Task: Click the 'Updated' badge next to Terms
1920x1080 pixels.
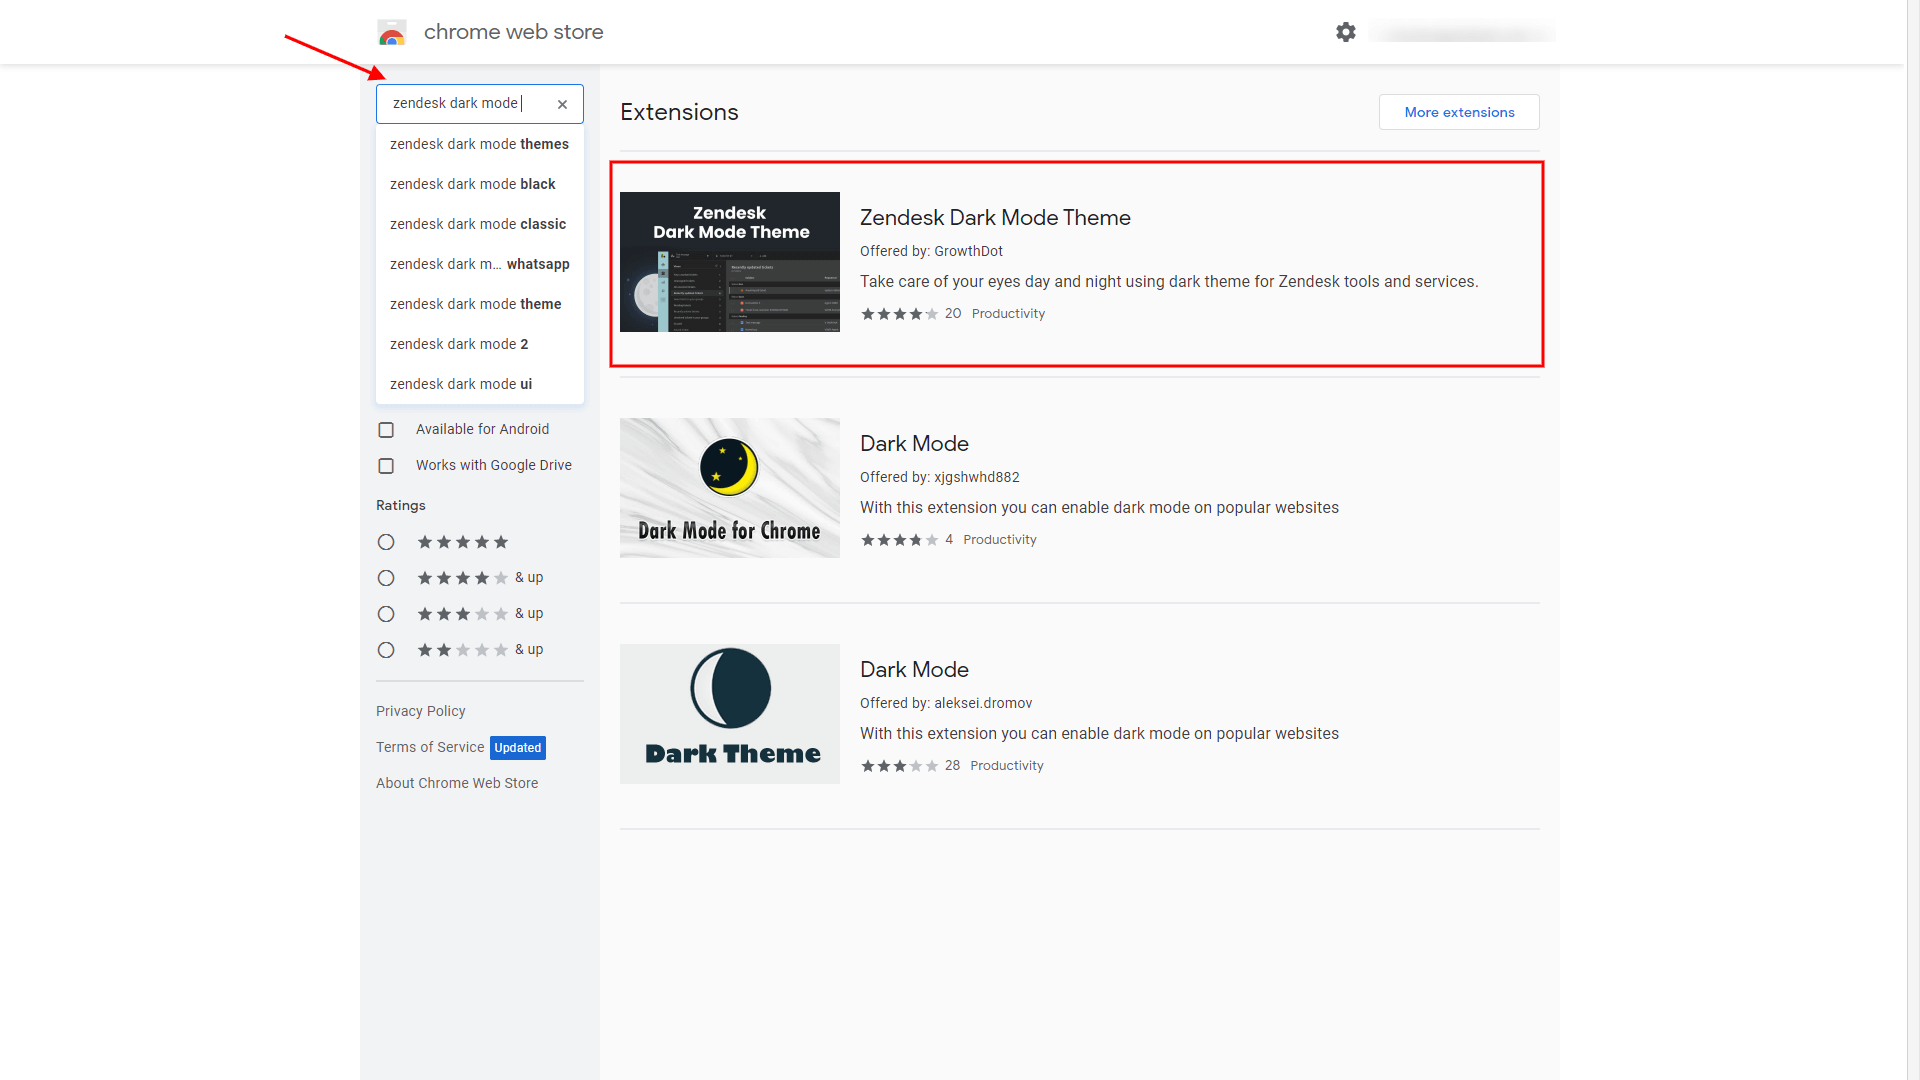Action: coord(518,748)
